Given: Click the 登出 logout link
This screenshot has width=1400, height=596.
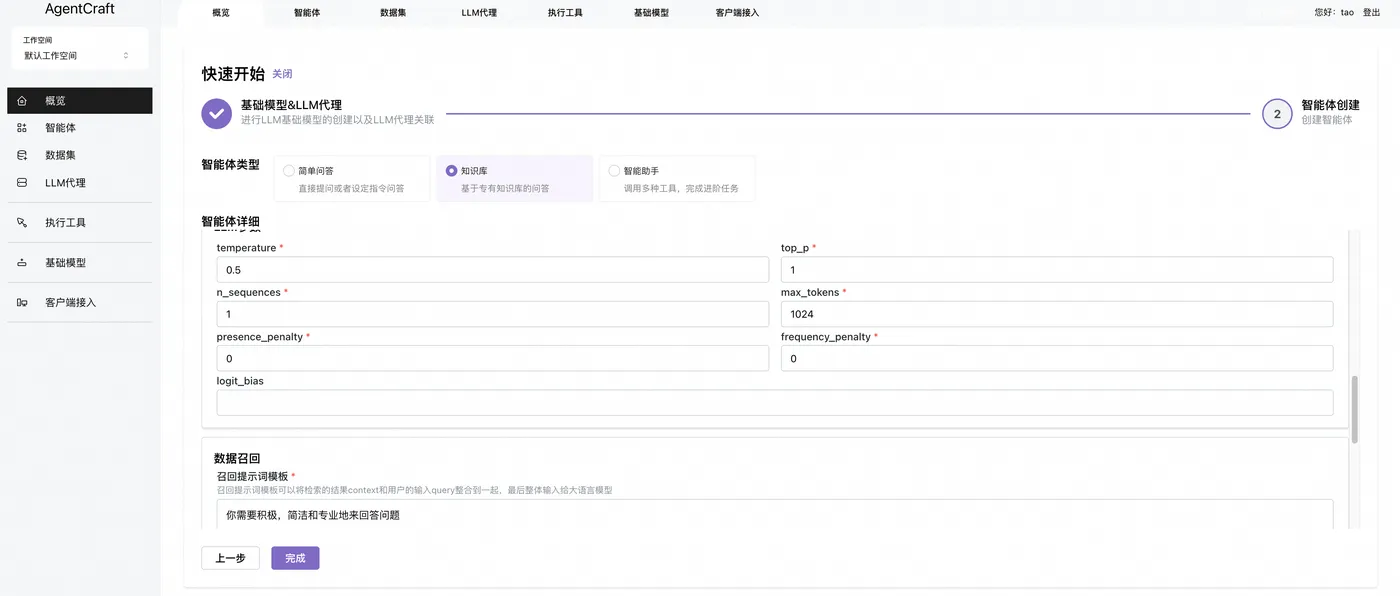Looking at the screenshot, I should click(1371, 13).
